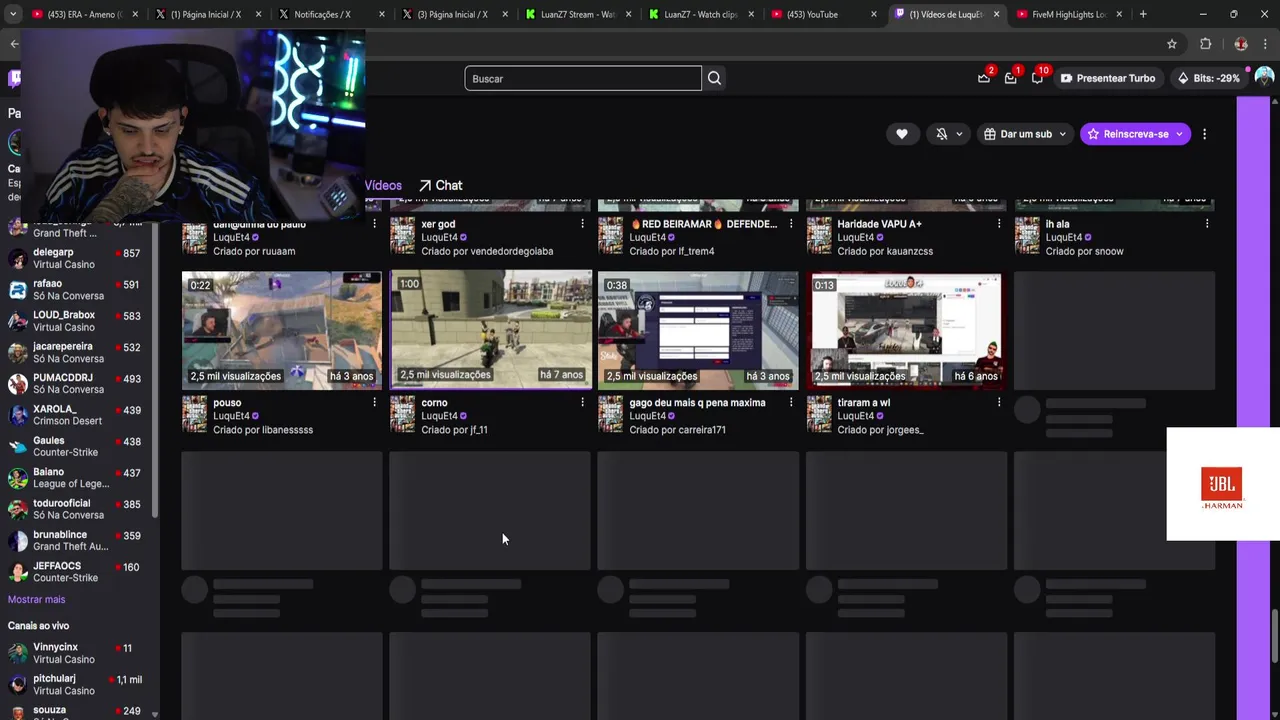1280x720 pixels.
Task: Open Gaules Counter-Strike channel in sidebar
Action: [78, 446]
